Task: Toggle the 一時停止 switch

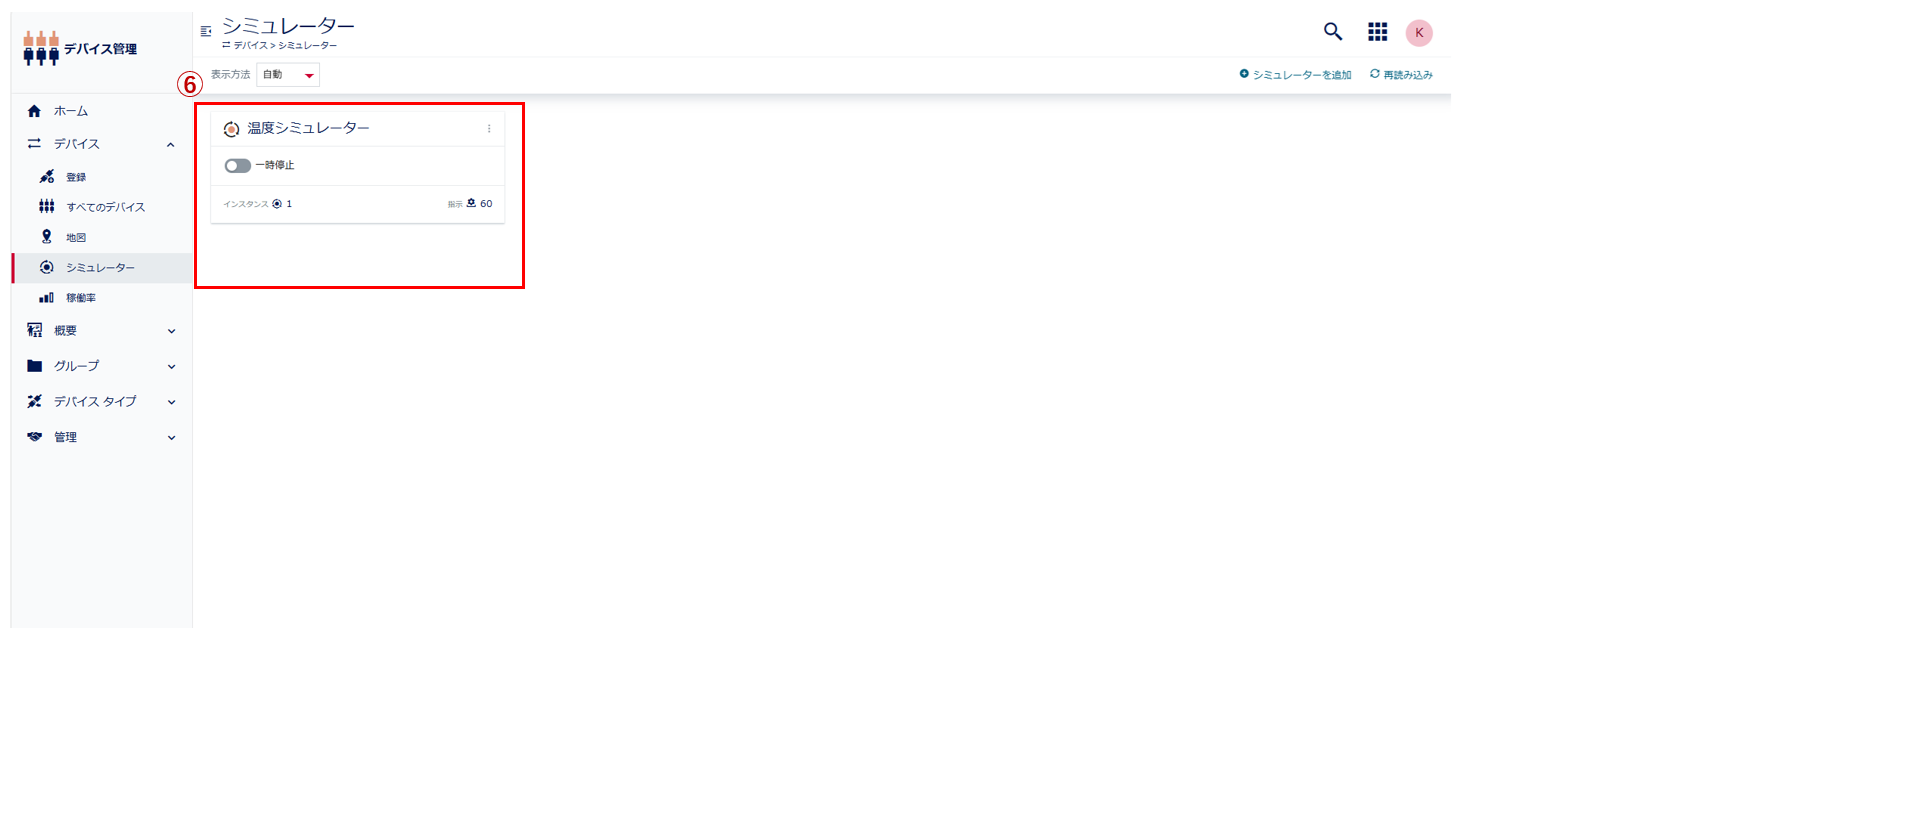Action: click(237, 166)
